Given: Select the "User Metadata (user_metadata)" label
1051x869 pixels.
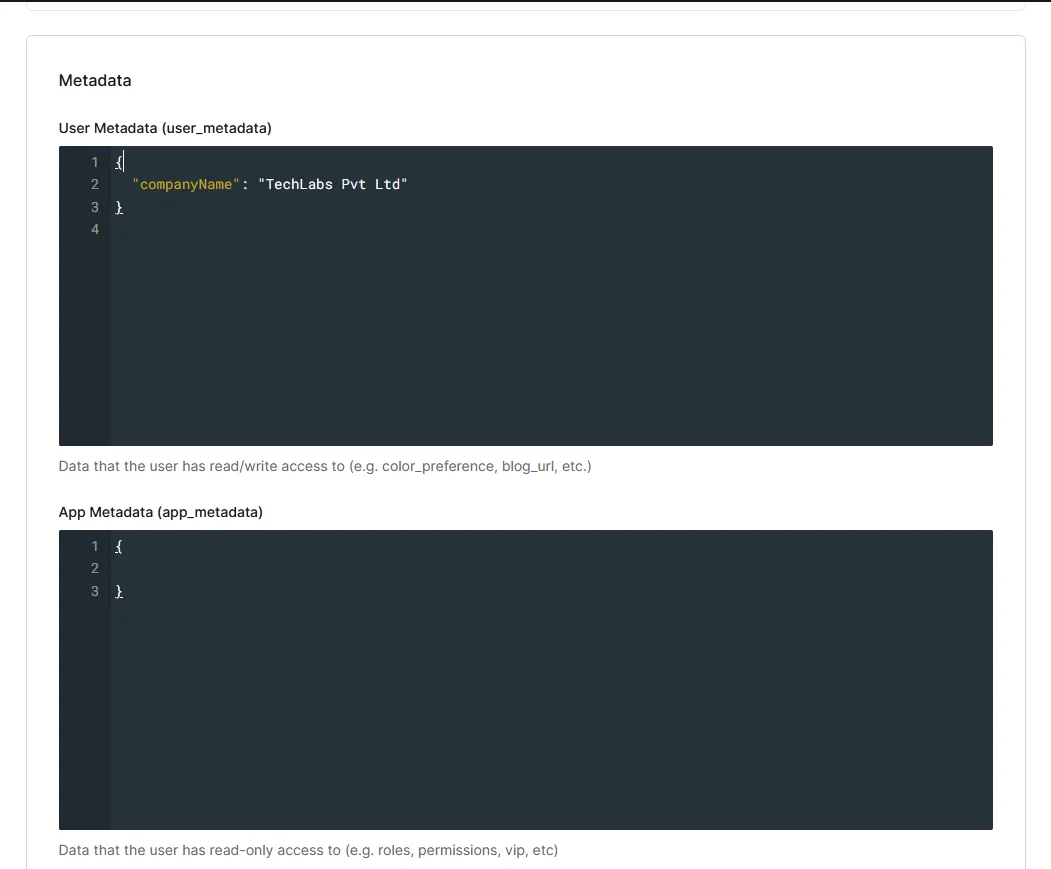Looking at the screenshot, I should pos(162,128).
